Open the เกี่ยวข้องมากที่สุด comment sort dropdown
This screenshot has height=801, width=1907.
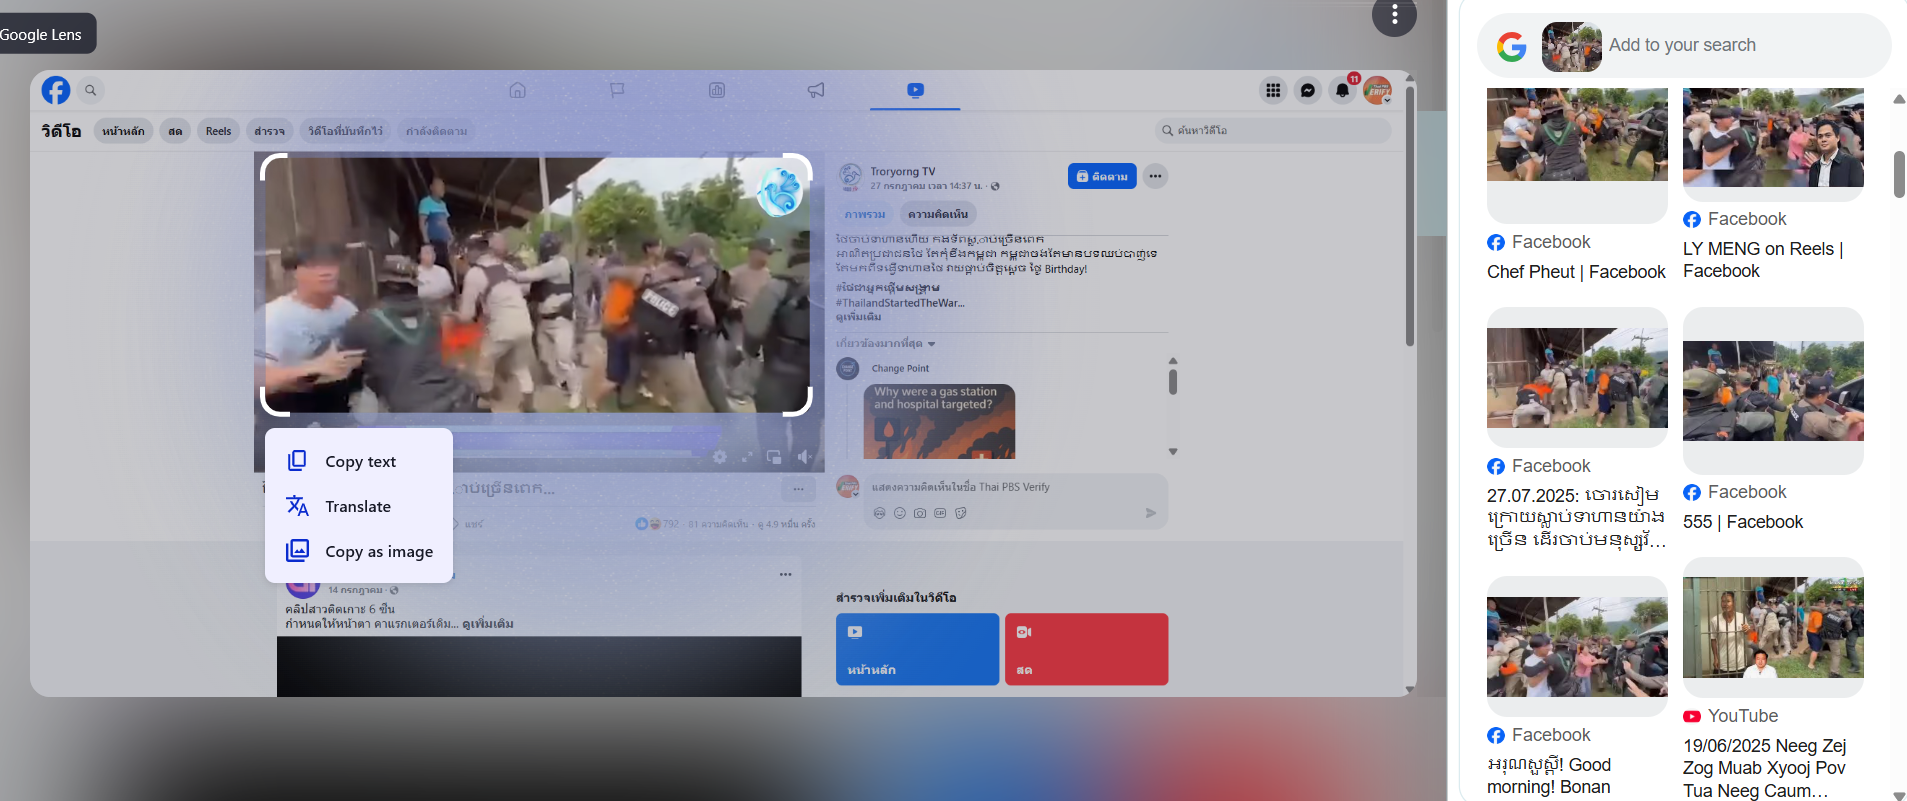(885, 343)
